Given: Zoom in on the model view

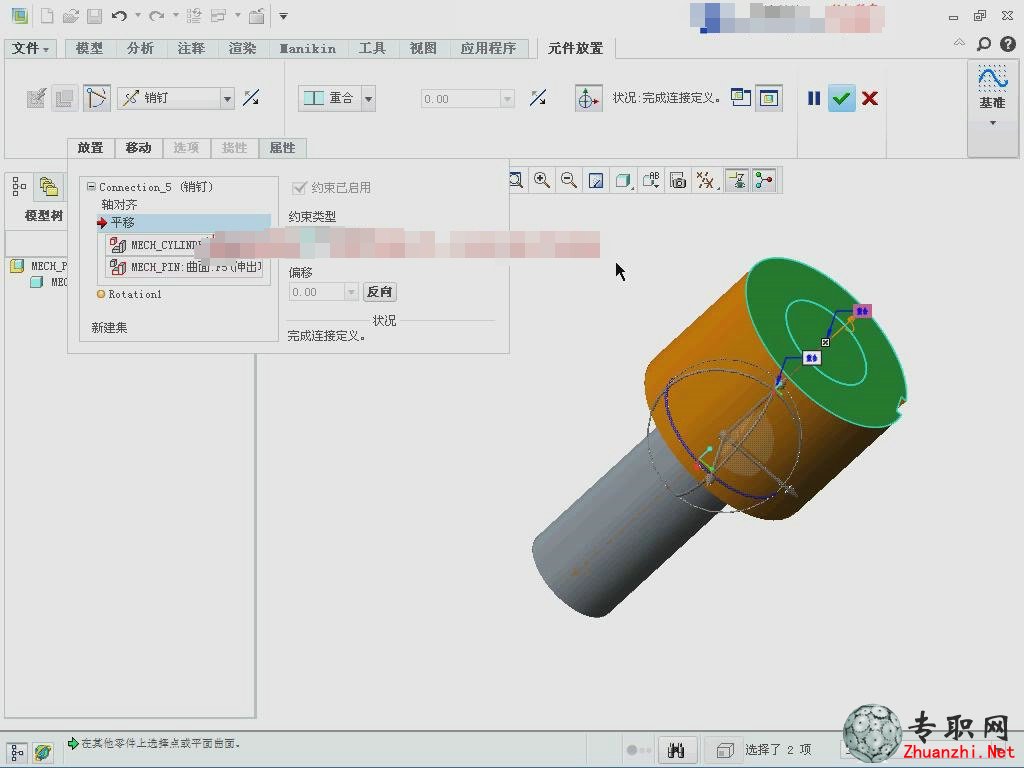Looking at the screenshot, I should 541,180.
